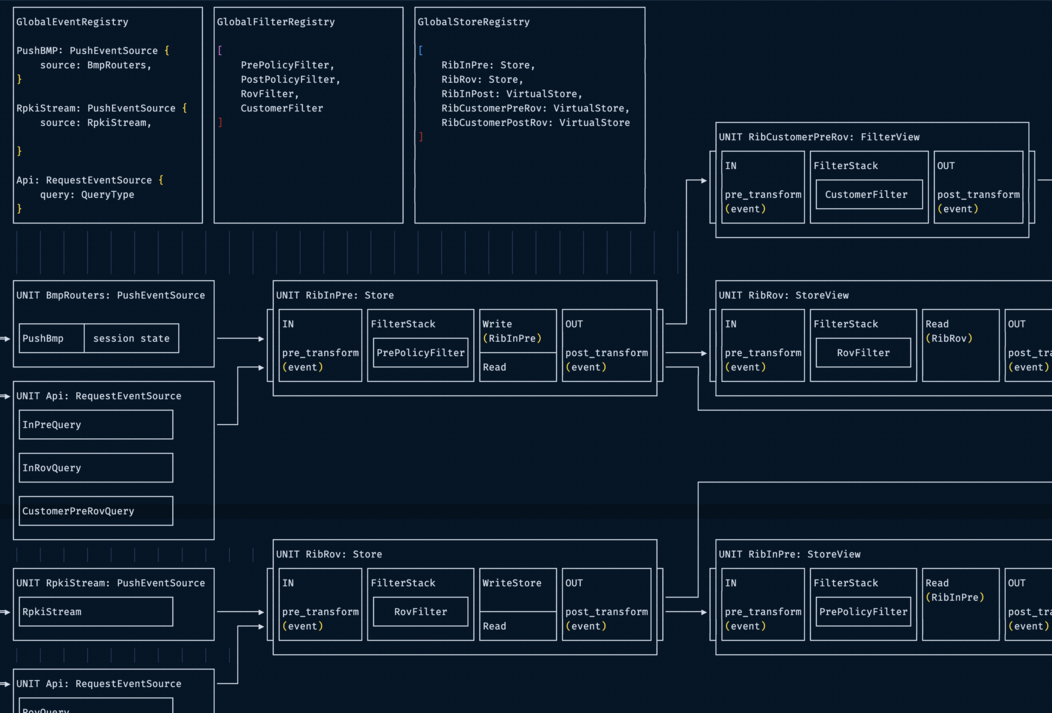The height and width of the screenshot is (713, 1052).
Task: Select the InPreQuery box
Action: (96, 425)
